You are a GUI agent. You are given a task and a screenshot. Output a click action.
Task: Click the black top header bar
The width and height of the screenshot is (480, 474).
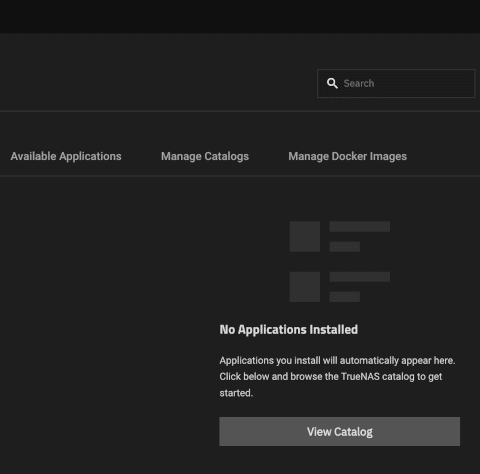240,16
